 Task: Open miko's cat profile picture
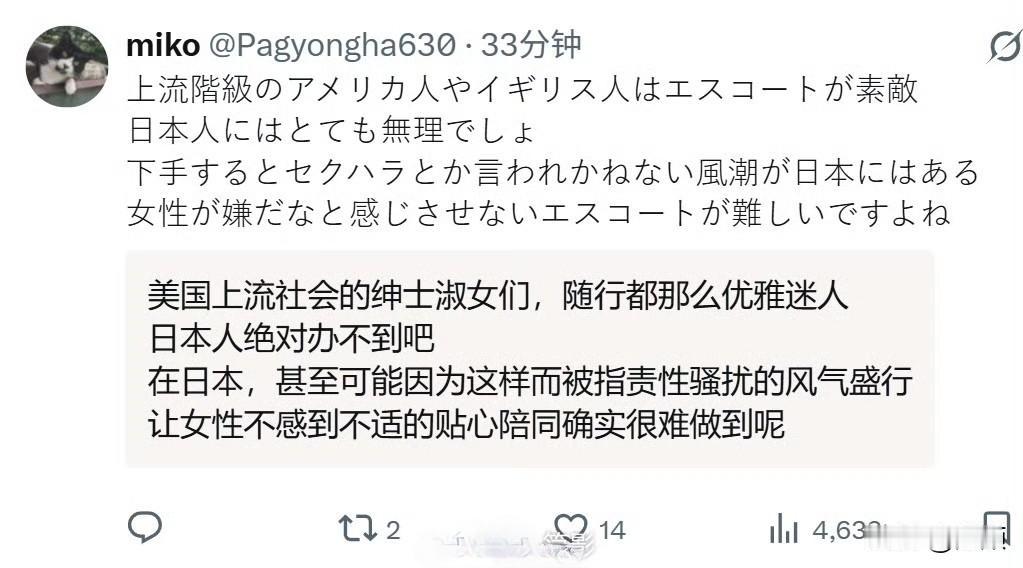pos(67,67)
